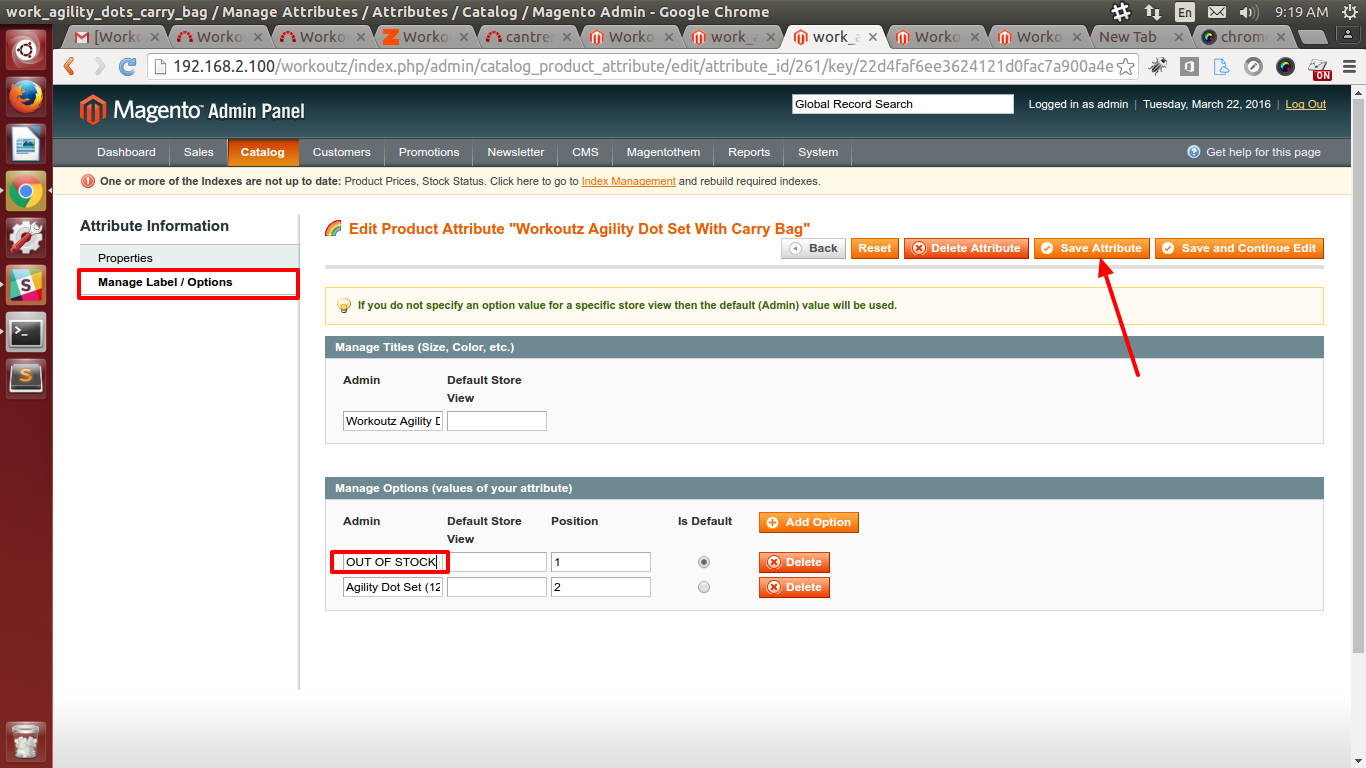Focus the Global Record Search field
Screen dimensions: 1366x768
tap(903, 104)
